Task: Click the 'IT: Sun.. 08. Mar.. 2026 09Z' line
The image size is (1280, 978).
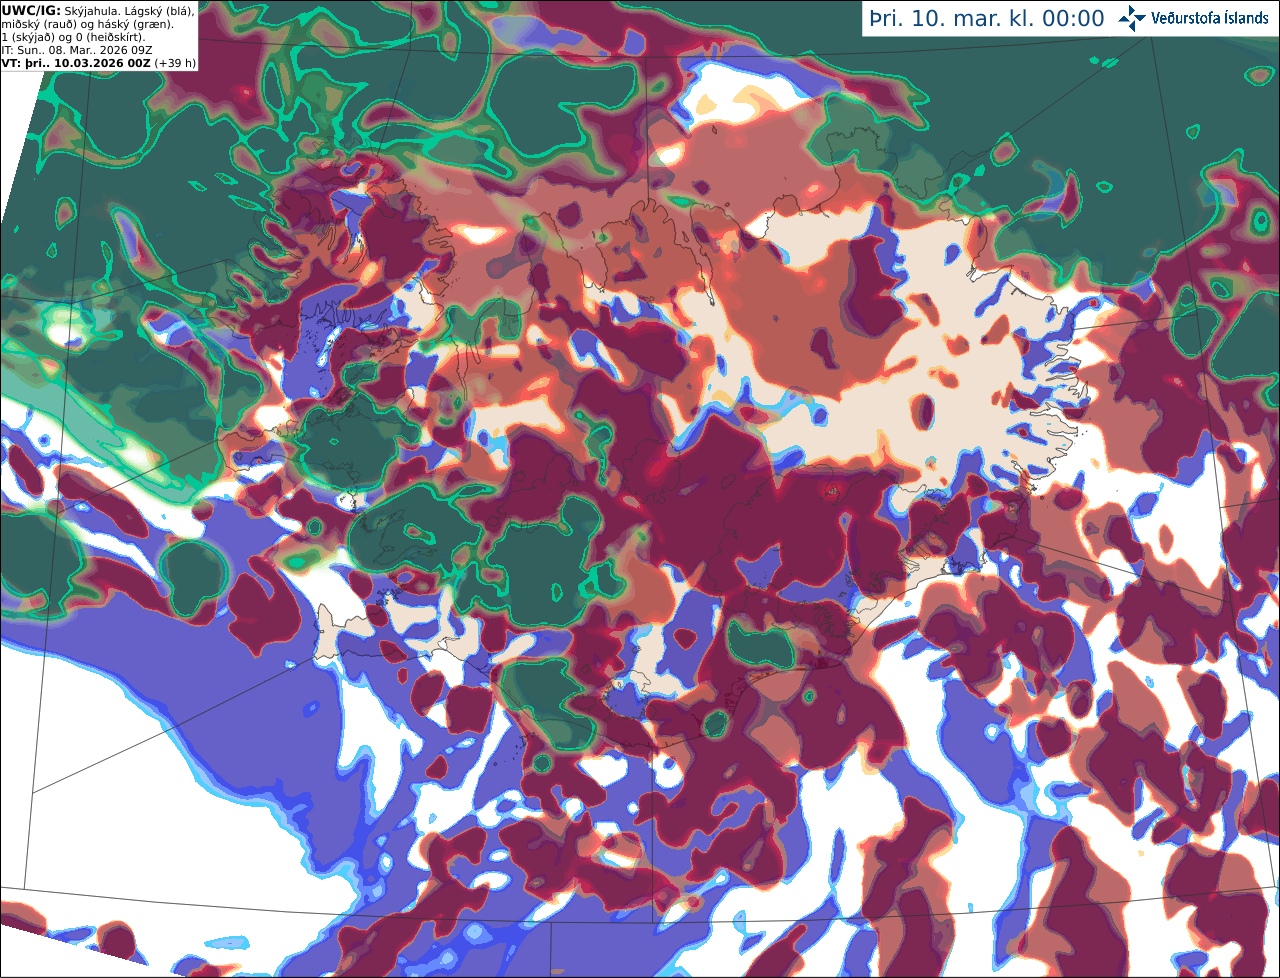Action: 77,50
